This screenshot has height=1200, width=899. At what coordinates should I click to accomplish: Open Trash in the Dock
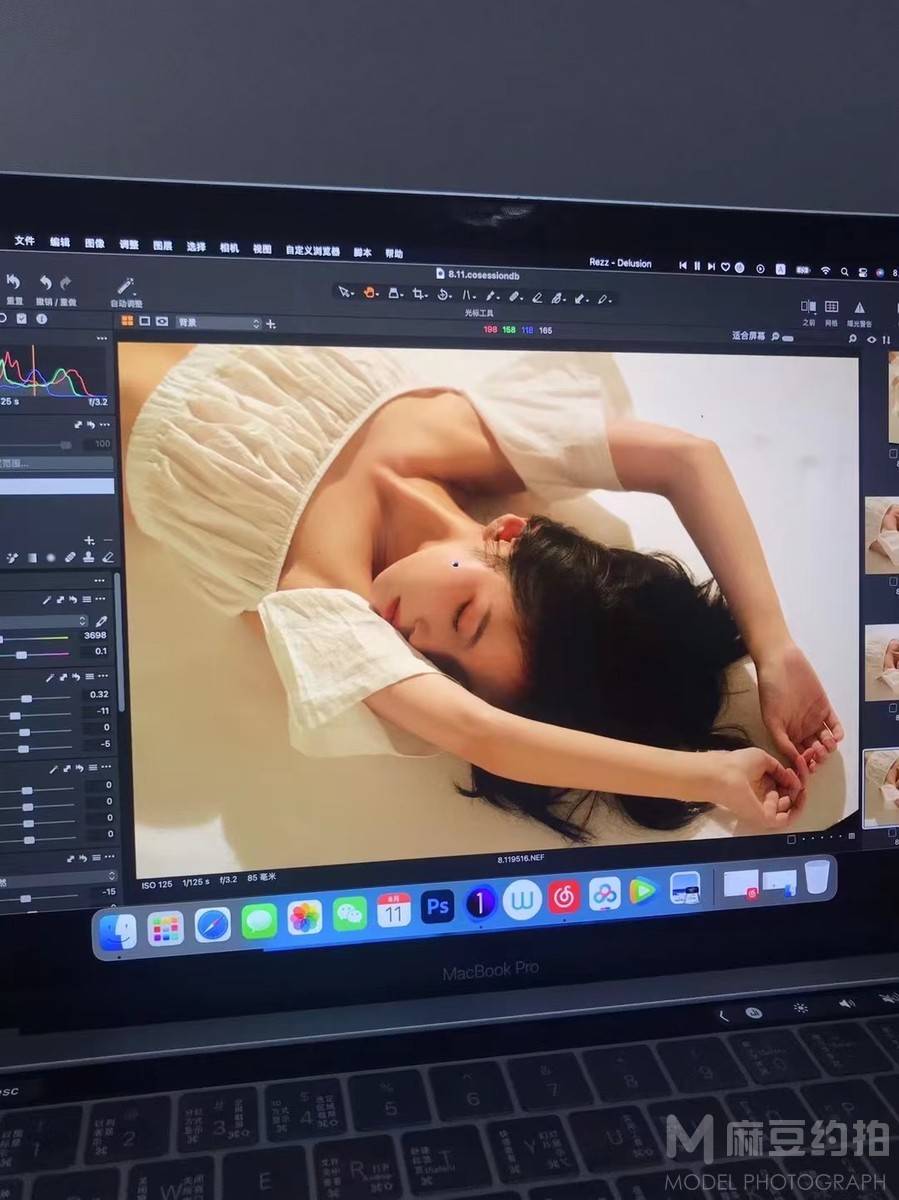click(x=817, y=877)
